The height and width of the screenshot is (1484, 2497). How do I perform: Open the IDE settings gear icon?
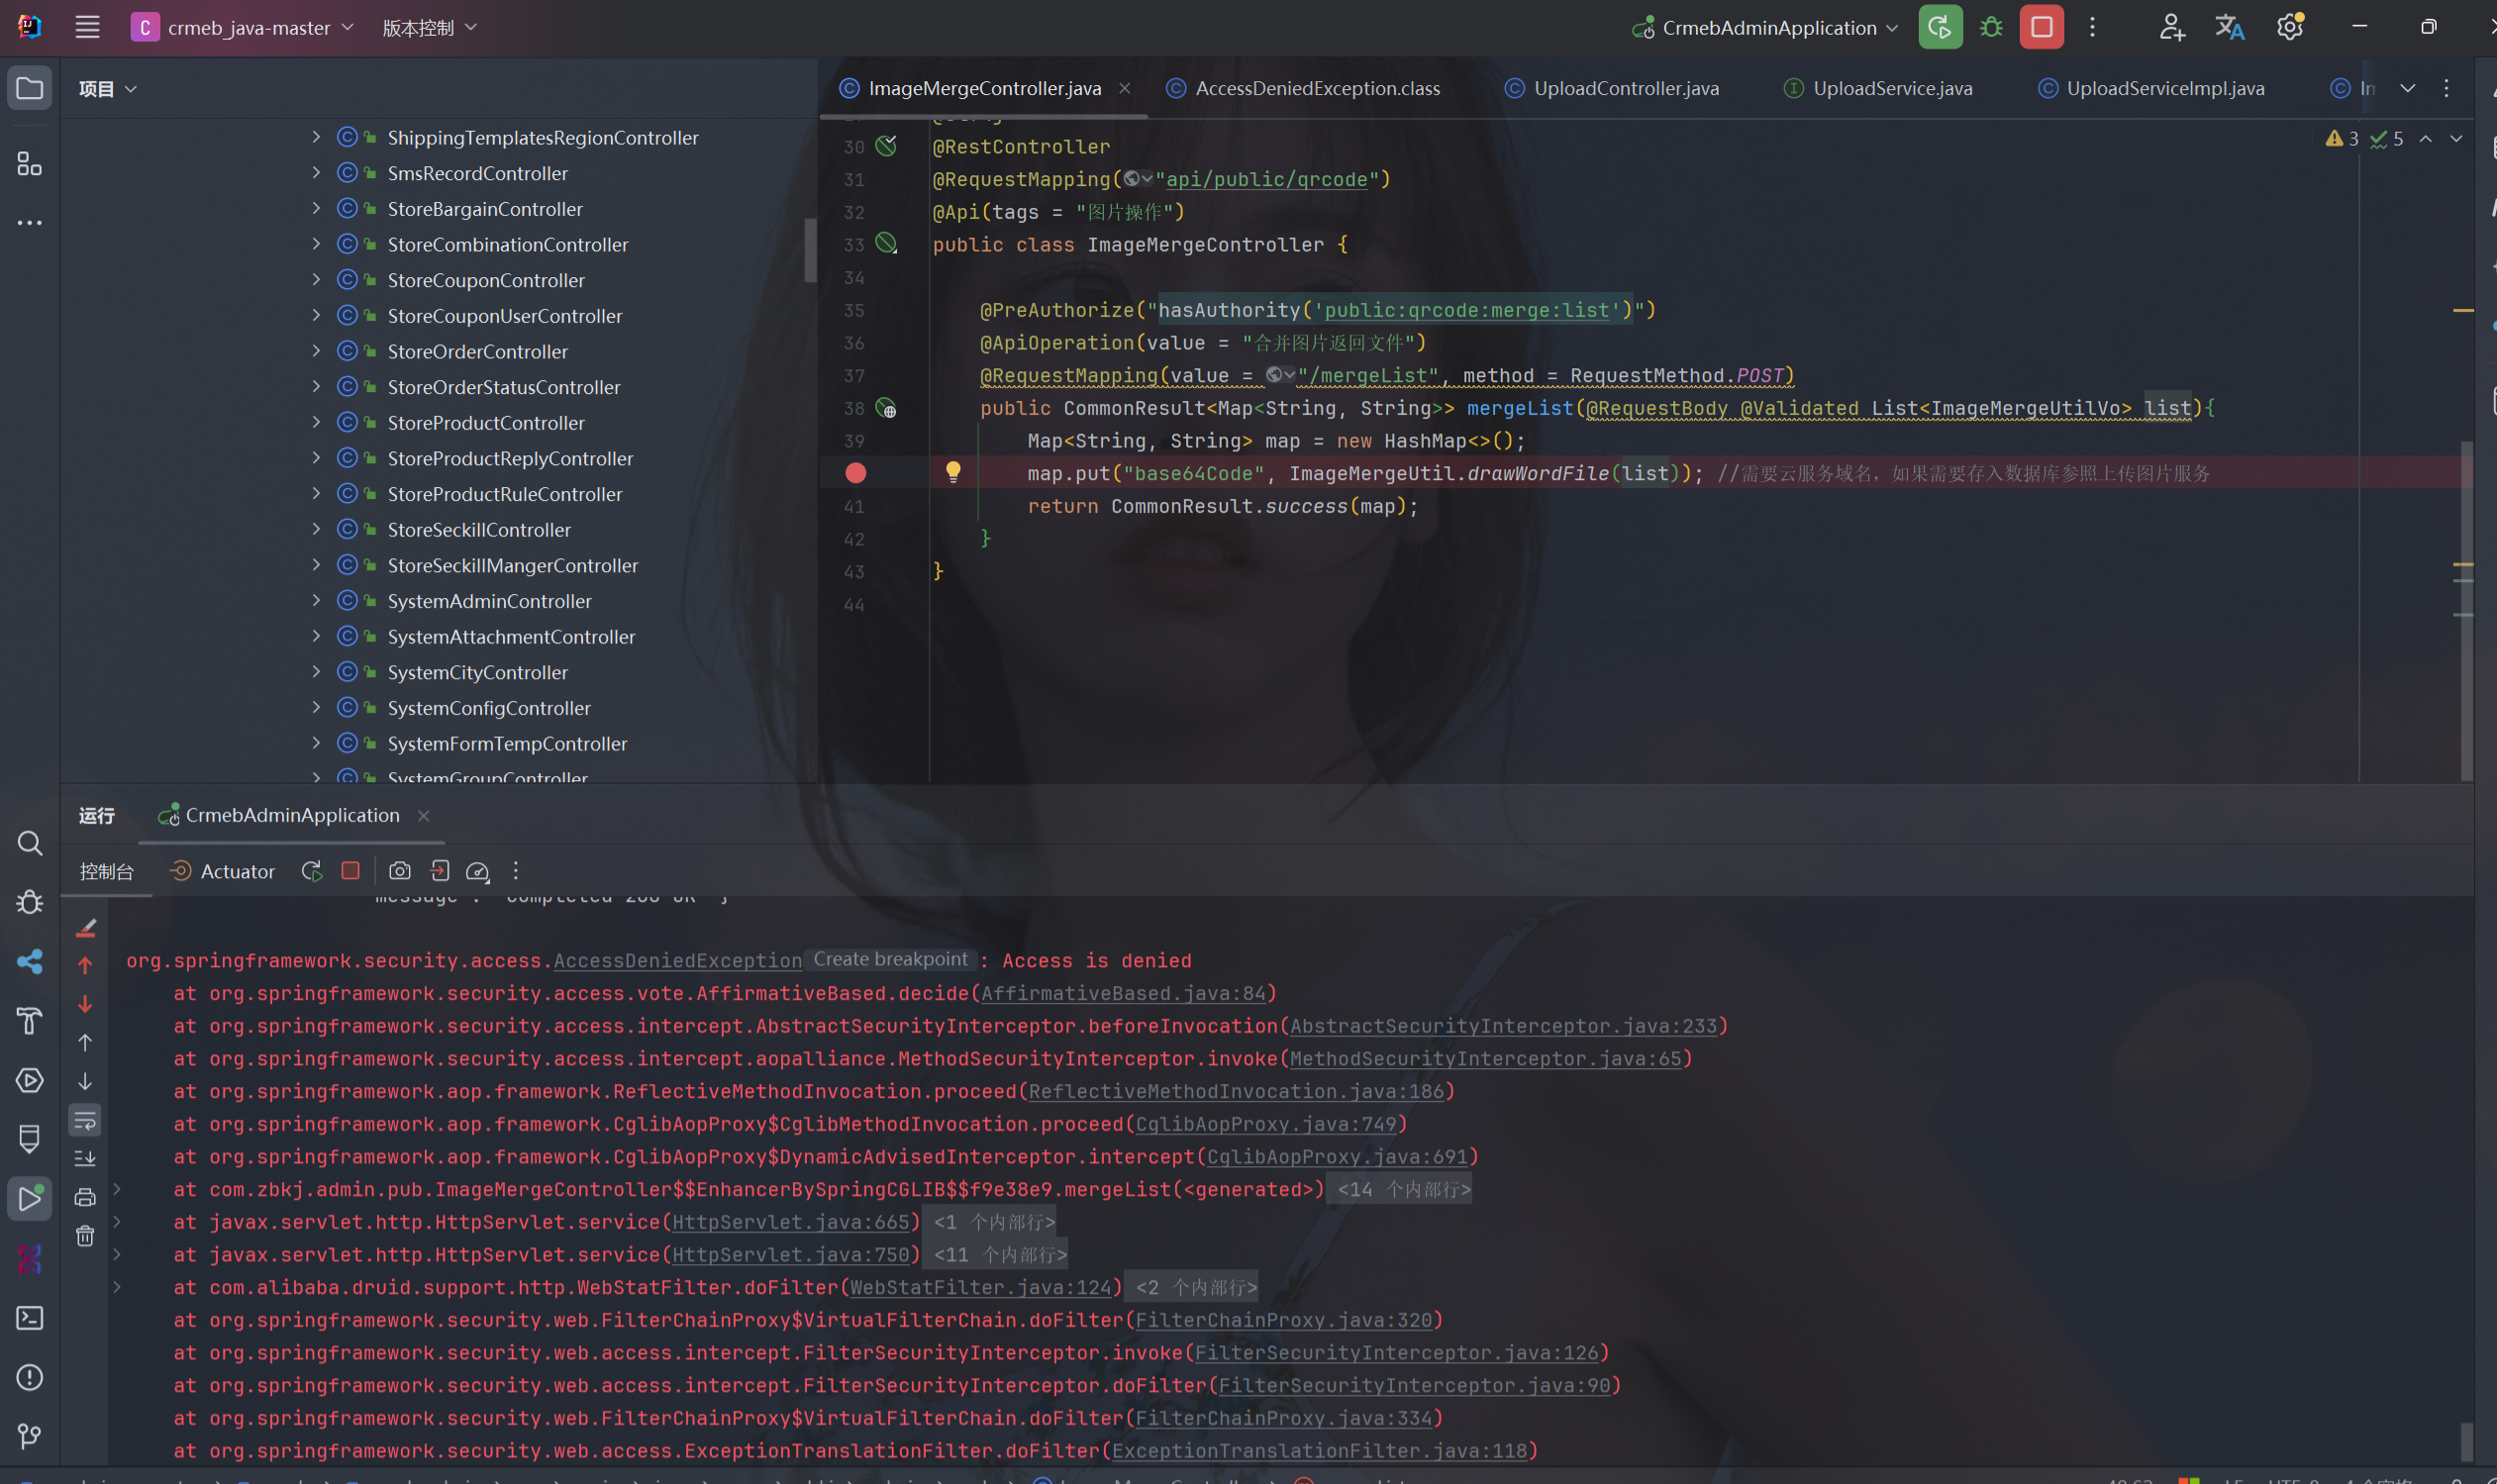[x=2289, y=27]
